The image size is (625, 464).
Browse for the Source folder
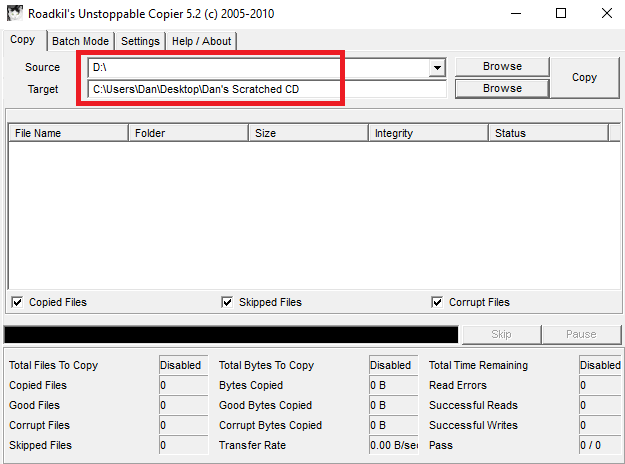point(502,66)
